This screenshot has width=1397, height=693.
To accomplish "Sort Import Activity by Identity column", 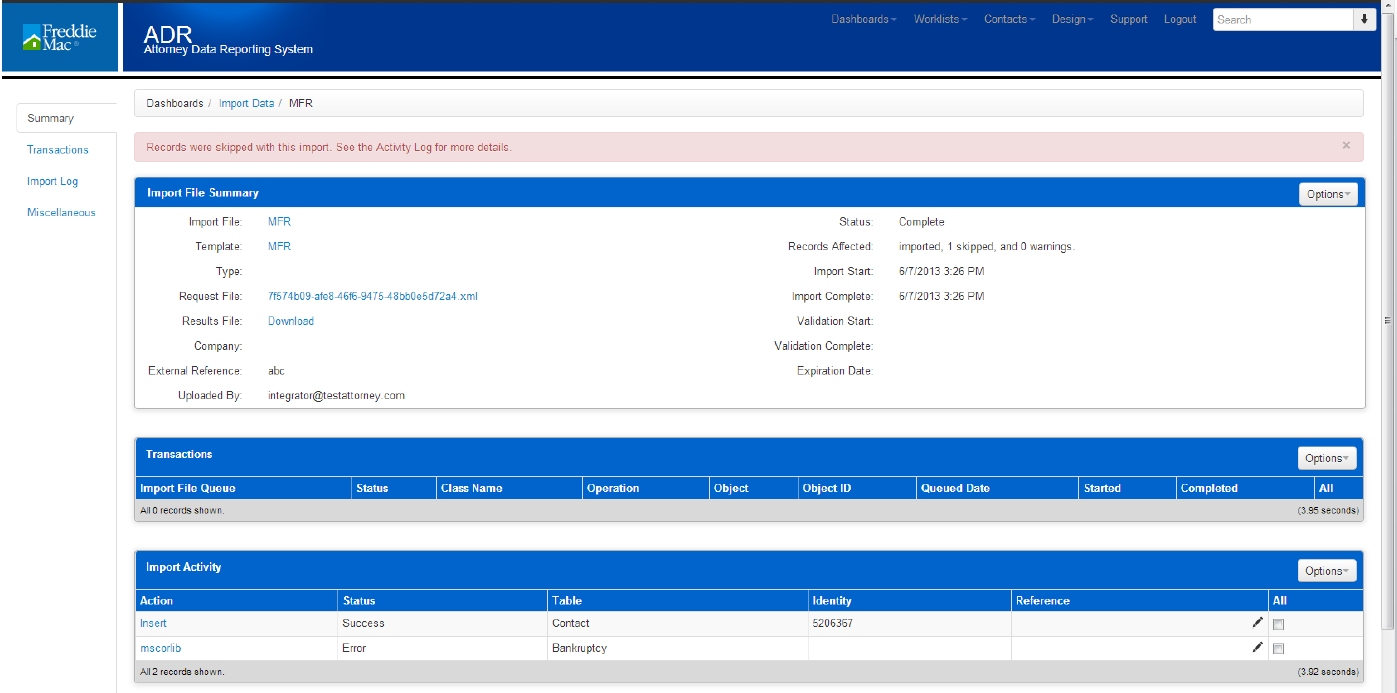I will pos(832,601).
